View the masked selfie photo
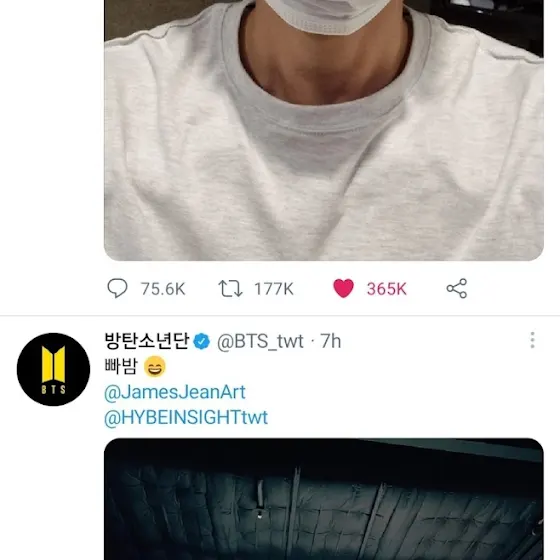The width and height of the screenshot is (560, 560). pos(324,130)
